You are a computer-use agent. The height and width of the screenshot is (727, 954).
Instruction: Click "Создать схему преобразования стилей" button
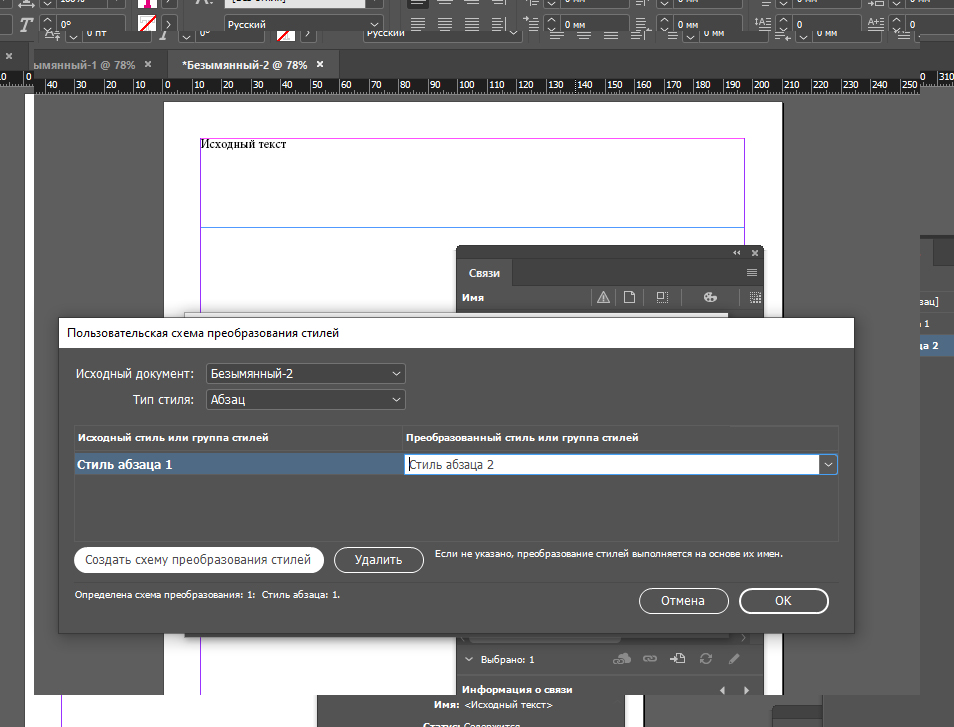click(199, 560)
